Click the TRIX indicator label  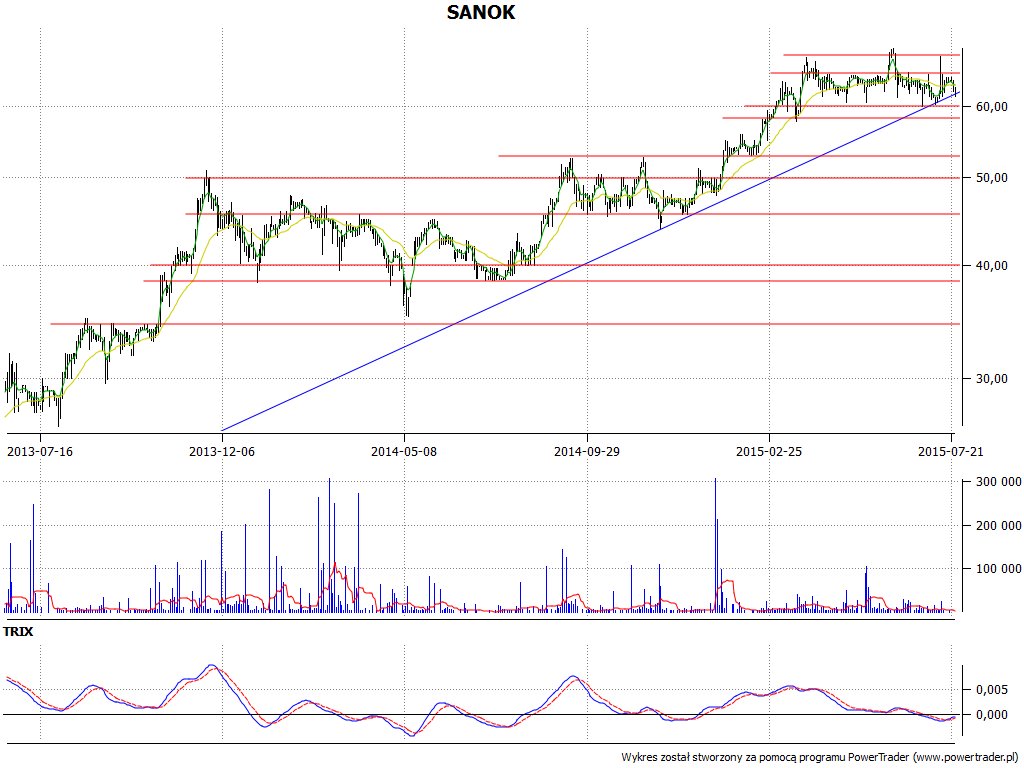18,632
